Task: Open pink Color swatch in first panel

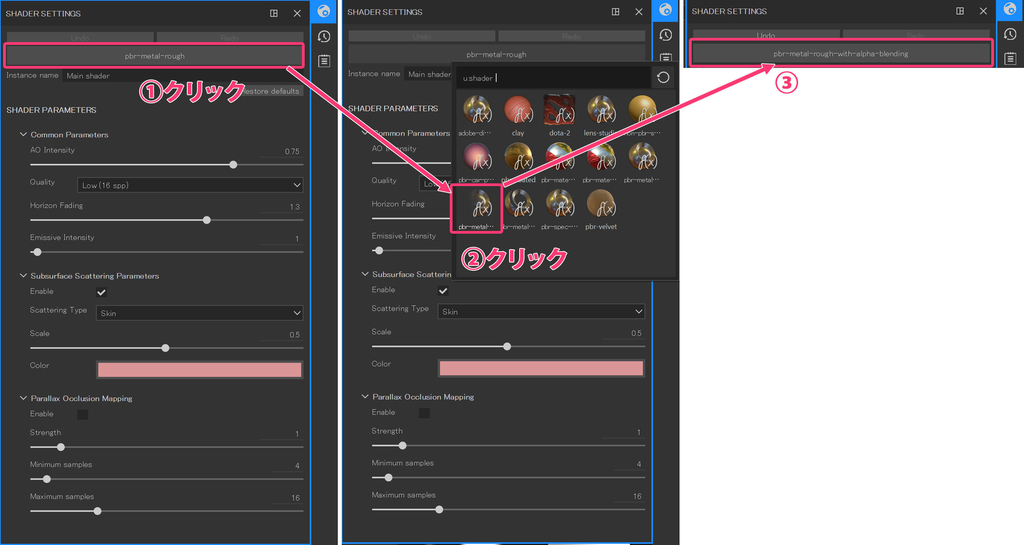Action: [x=199, y=370]
